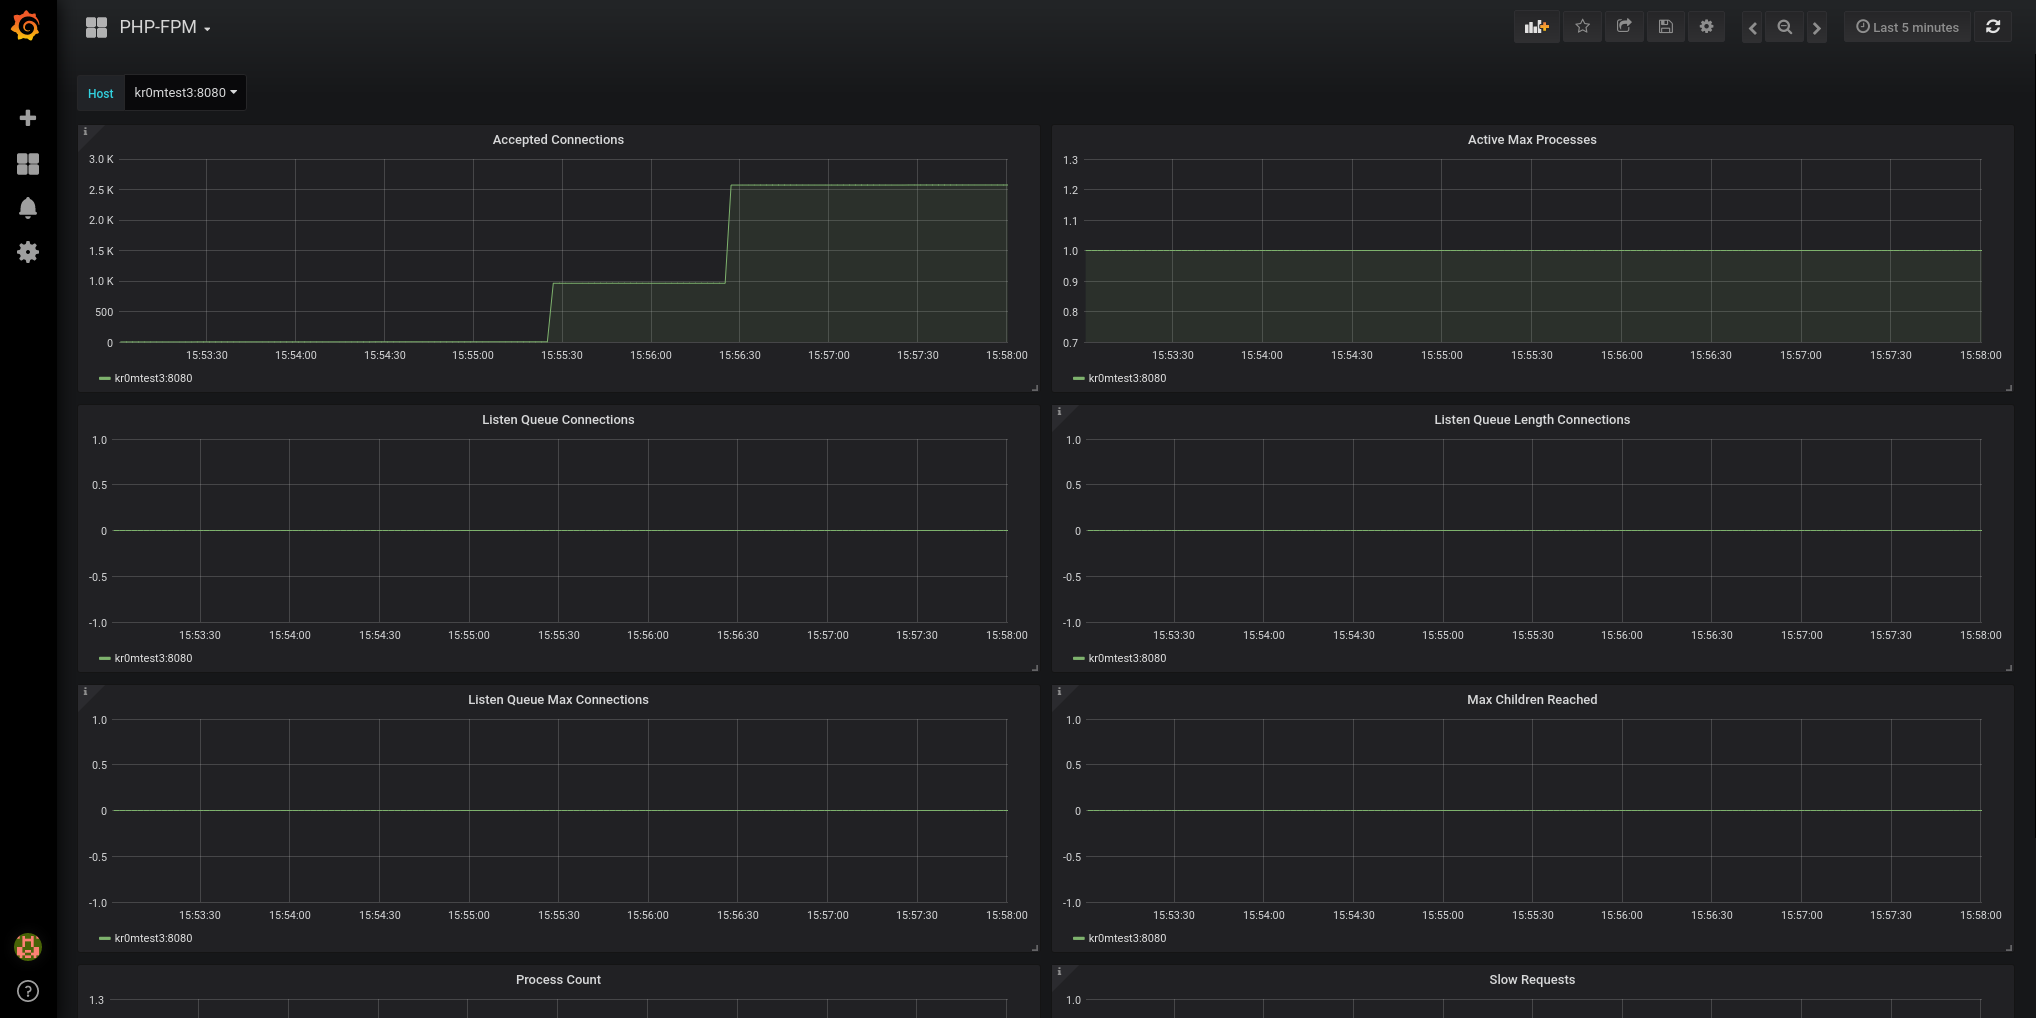Open the Help question mark icon
The width and height of the screenshot is (2036, 1018).
tap(28, 991)
